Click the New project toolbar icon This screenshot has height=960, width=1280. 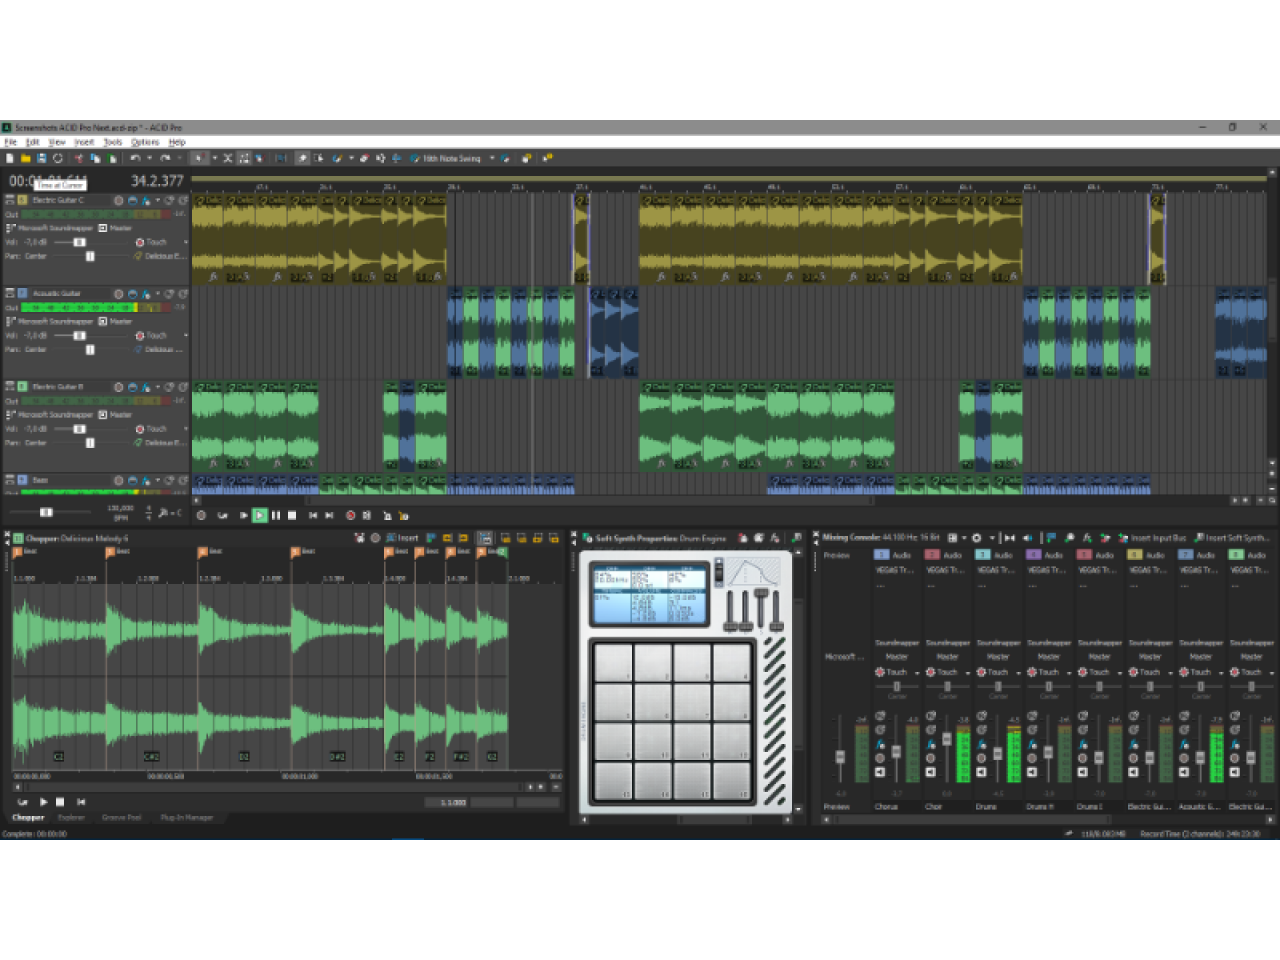(10, 158)
